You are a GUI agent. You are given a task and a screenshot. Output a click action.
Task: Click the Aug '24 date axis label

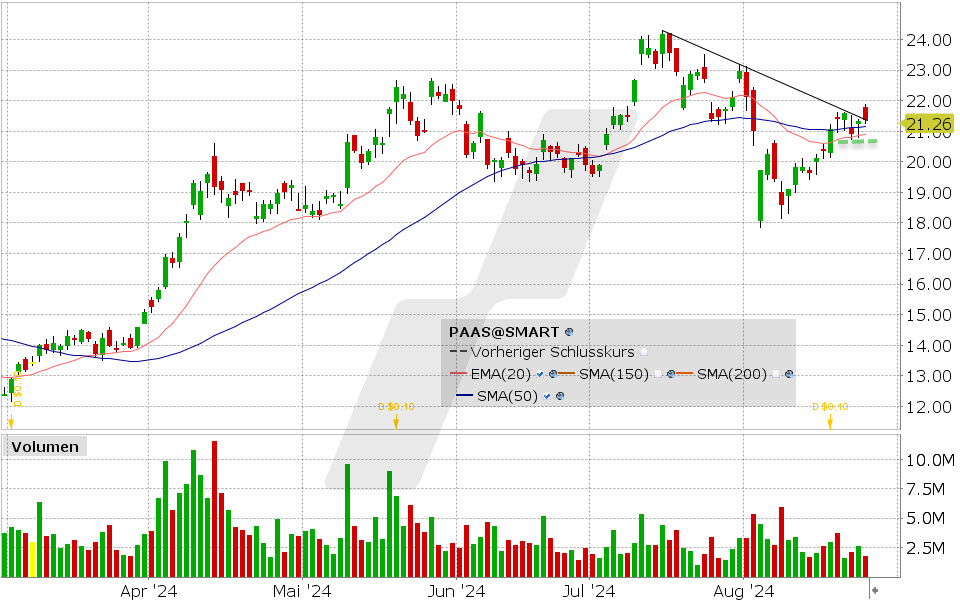tap(743, 591)
